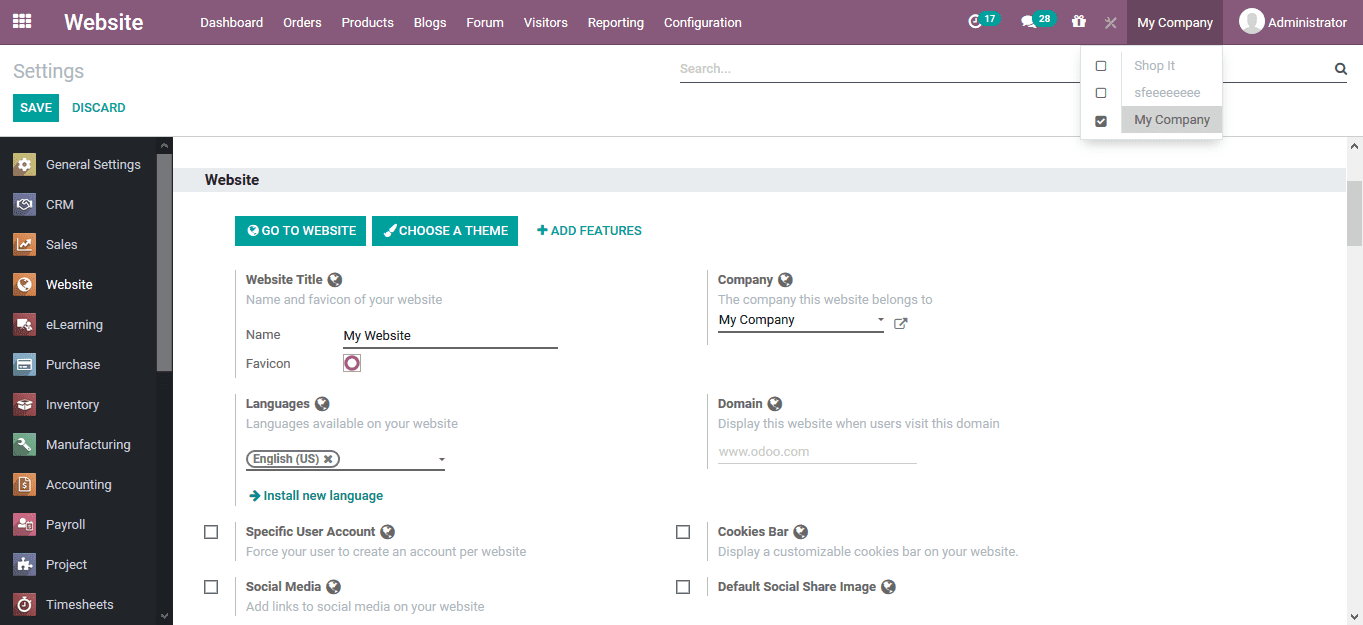
Task: Open the Company field dropdown
Action: [x=878, y=319]
